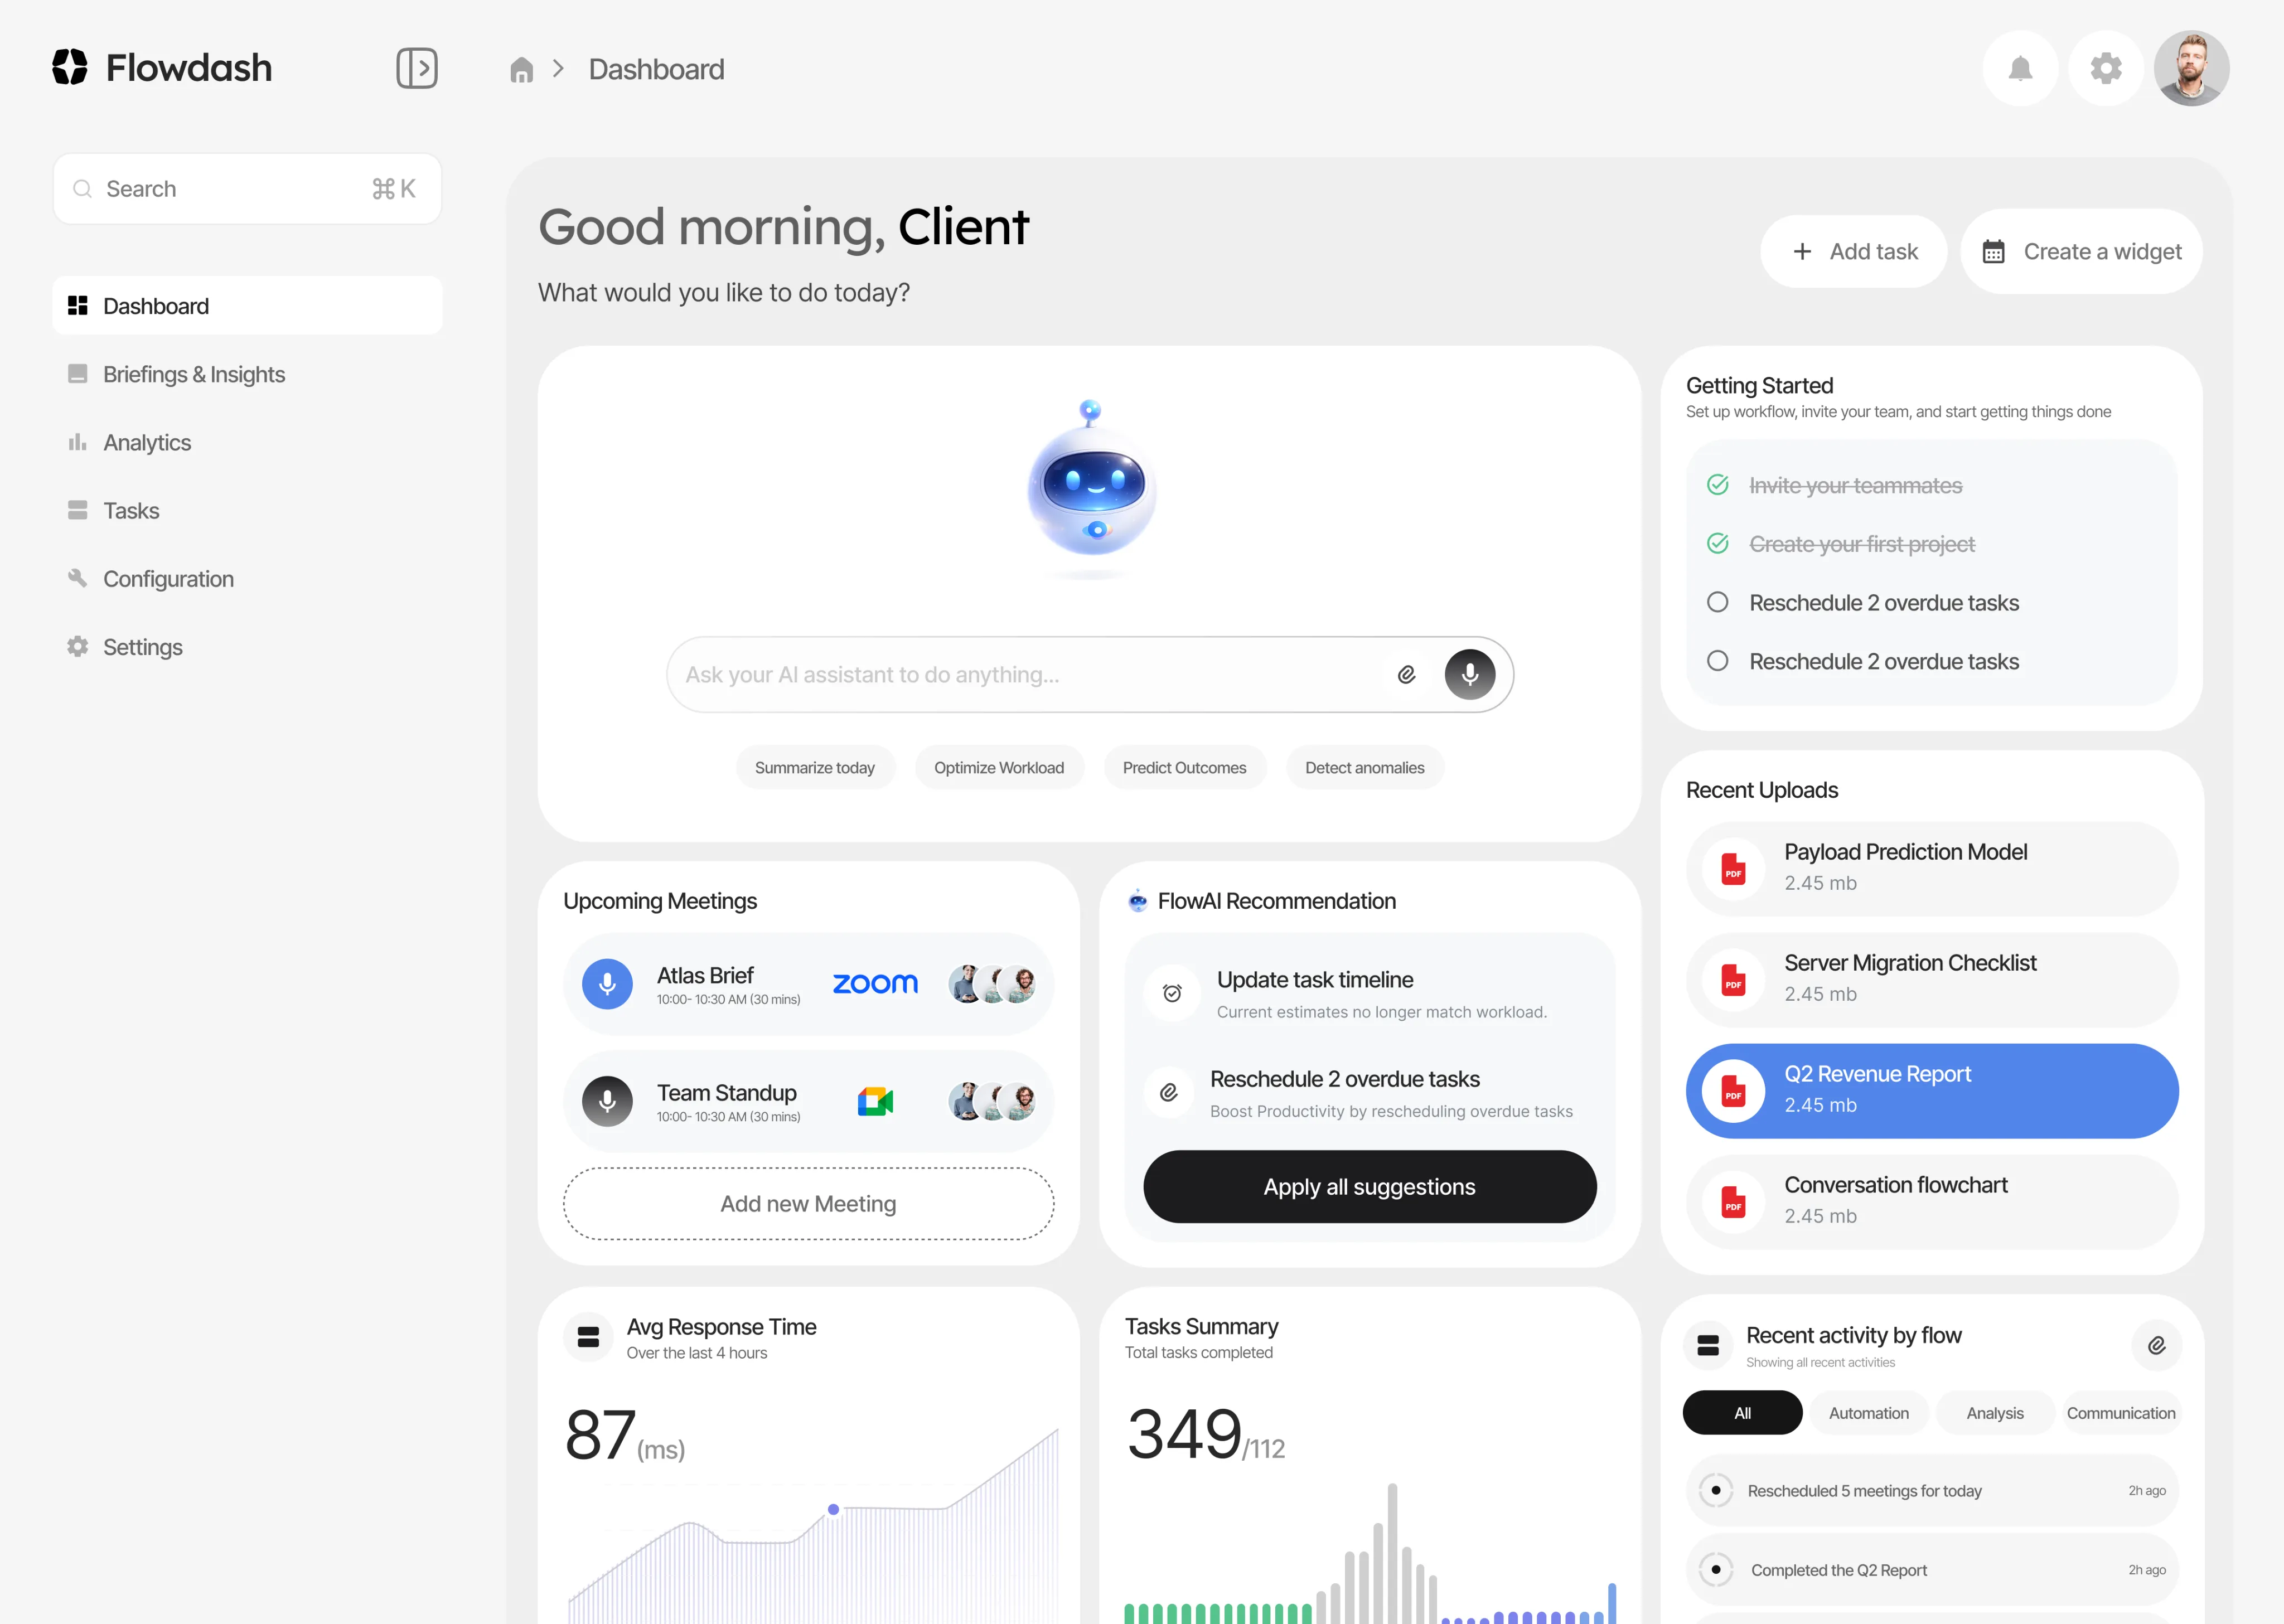Click the notification bell icon
This screenshot has height=1624, width=2284.
pyautogui.click(x=2020, y=68)
